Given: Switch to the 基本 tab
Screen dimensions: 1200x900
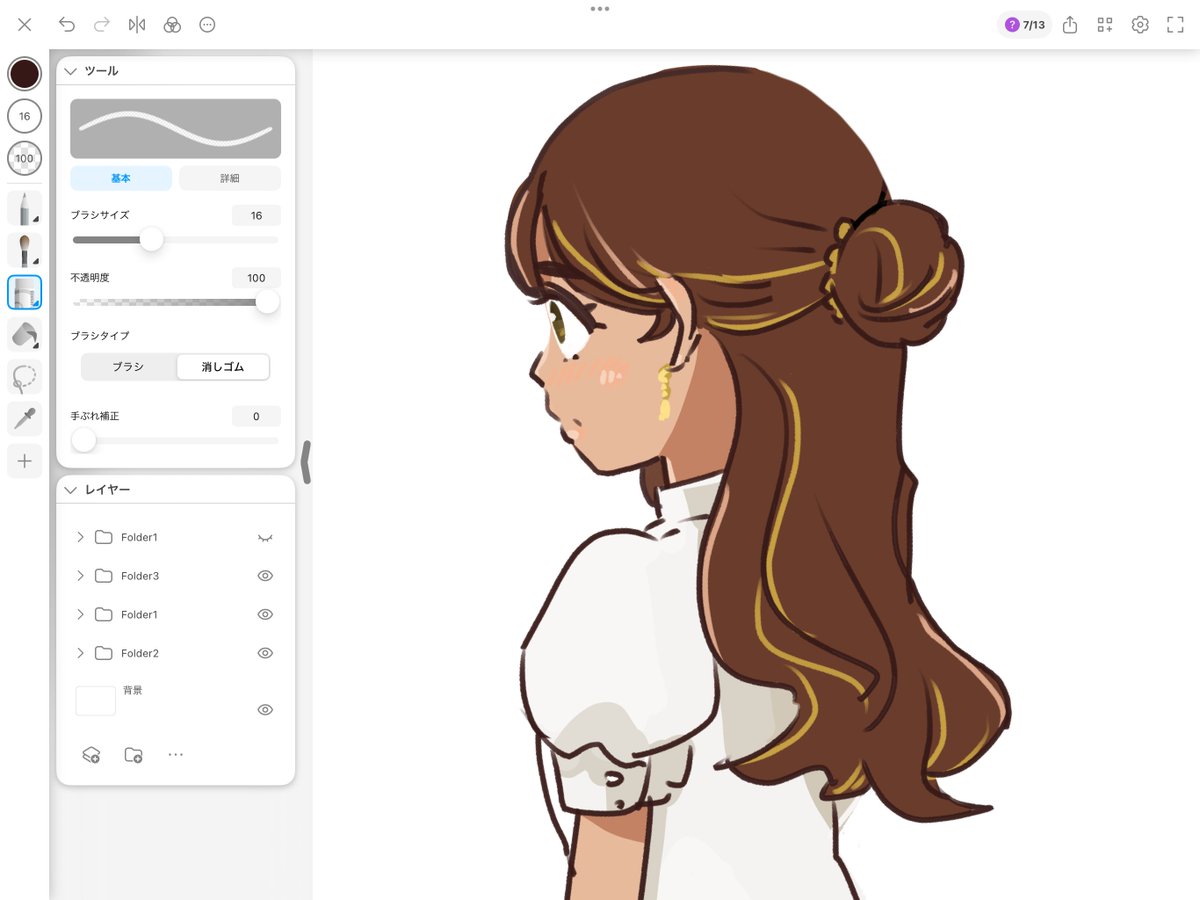Looking at the screenshot, I should click(121, 178).
